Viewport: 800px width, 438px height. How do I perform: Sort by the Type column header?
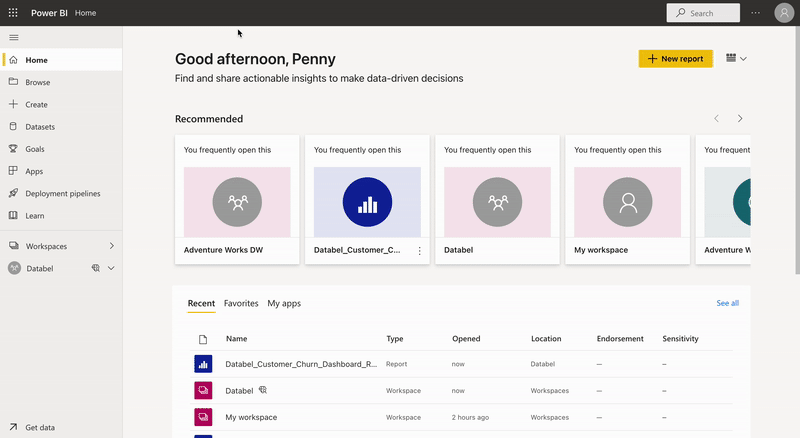[395, 338]
